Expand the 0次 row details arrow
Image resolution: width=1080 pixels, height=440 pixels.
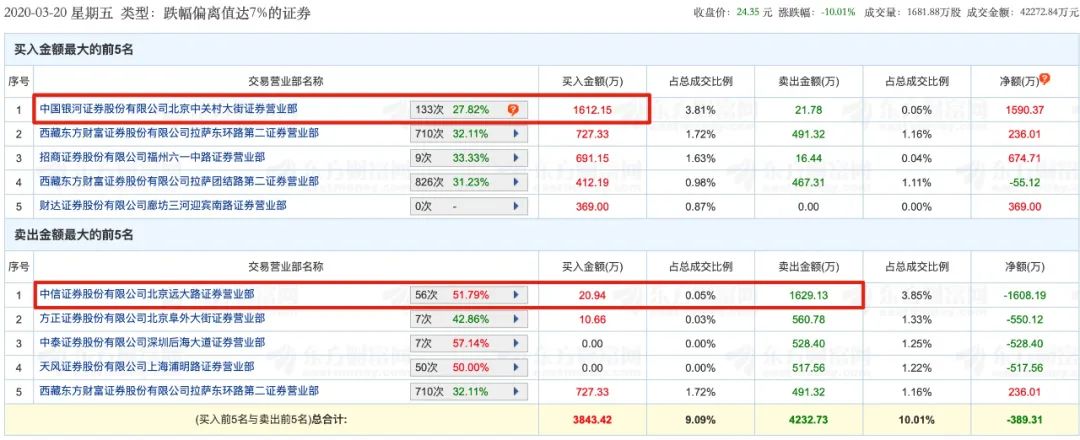(x=516, y=206)
